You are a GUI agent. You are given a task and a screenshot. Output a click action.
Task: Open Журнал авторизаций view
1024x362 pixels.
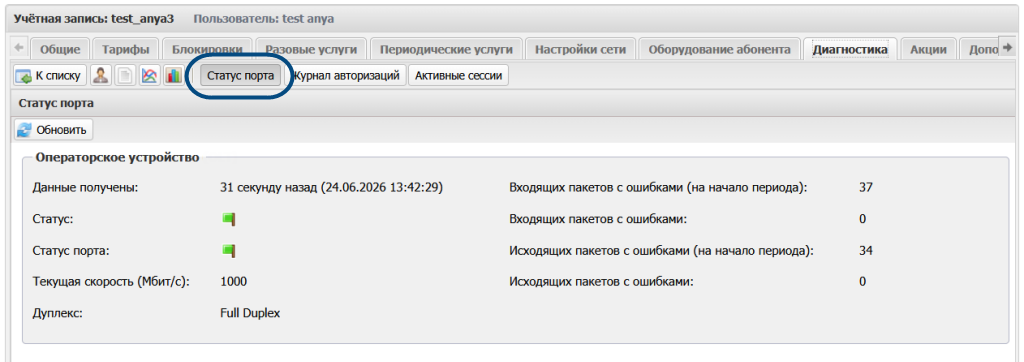347,76
